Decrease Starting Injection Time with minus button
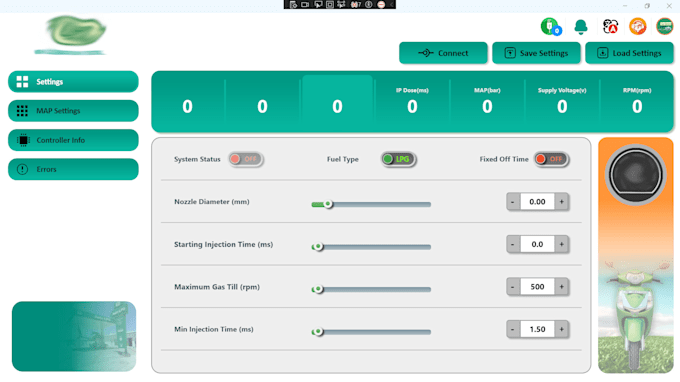 (x=513, y=244)
